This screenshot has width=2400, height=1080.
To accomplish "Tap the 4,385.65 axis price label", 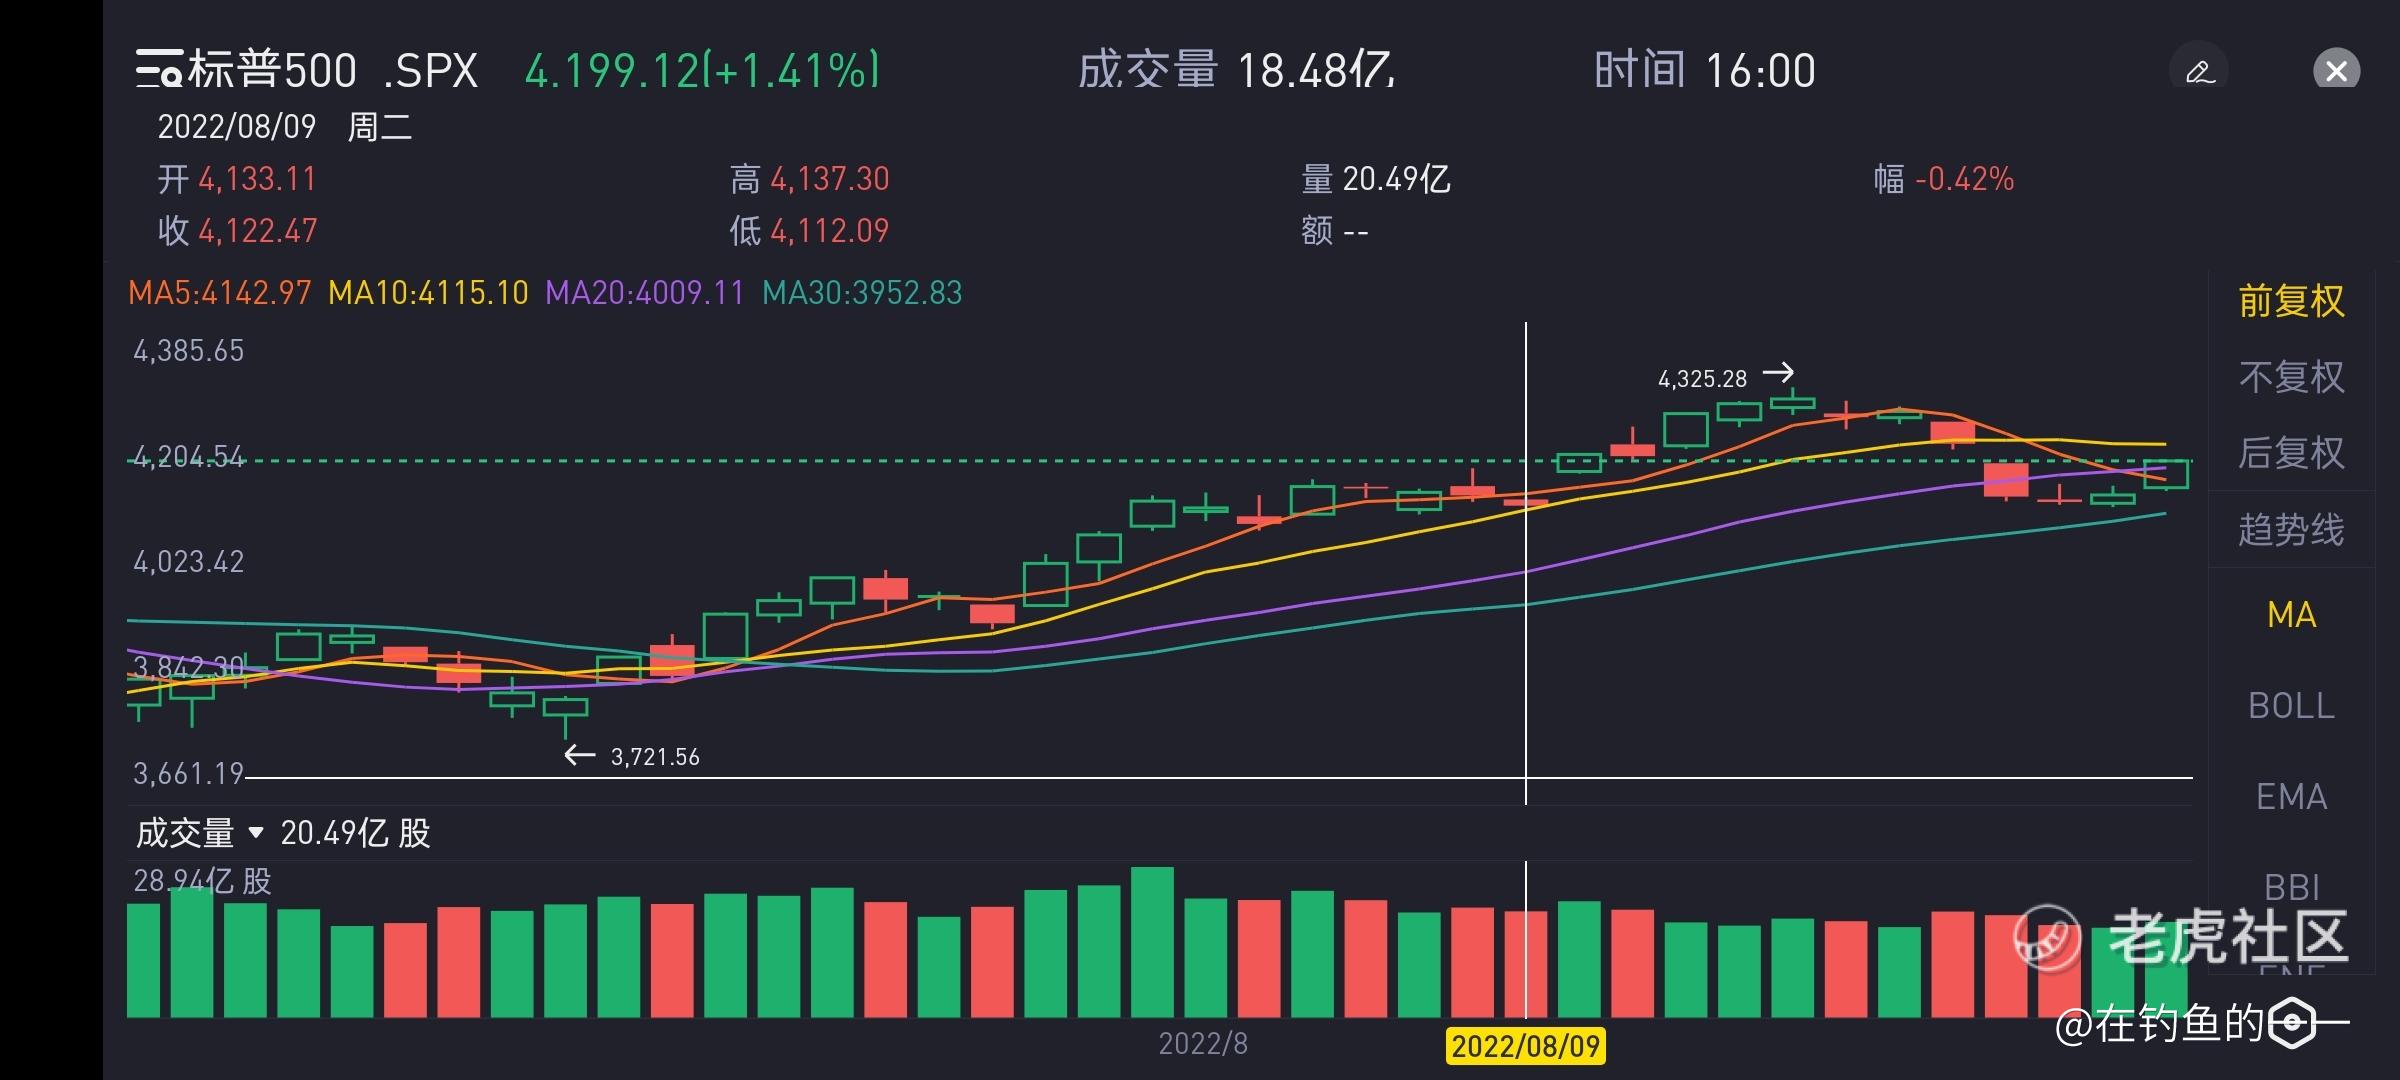I will pyautogui.click(x=189, y=351).
